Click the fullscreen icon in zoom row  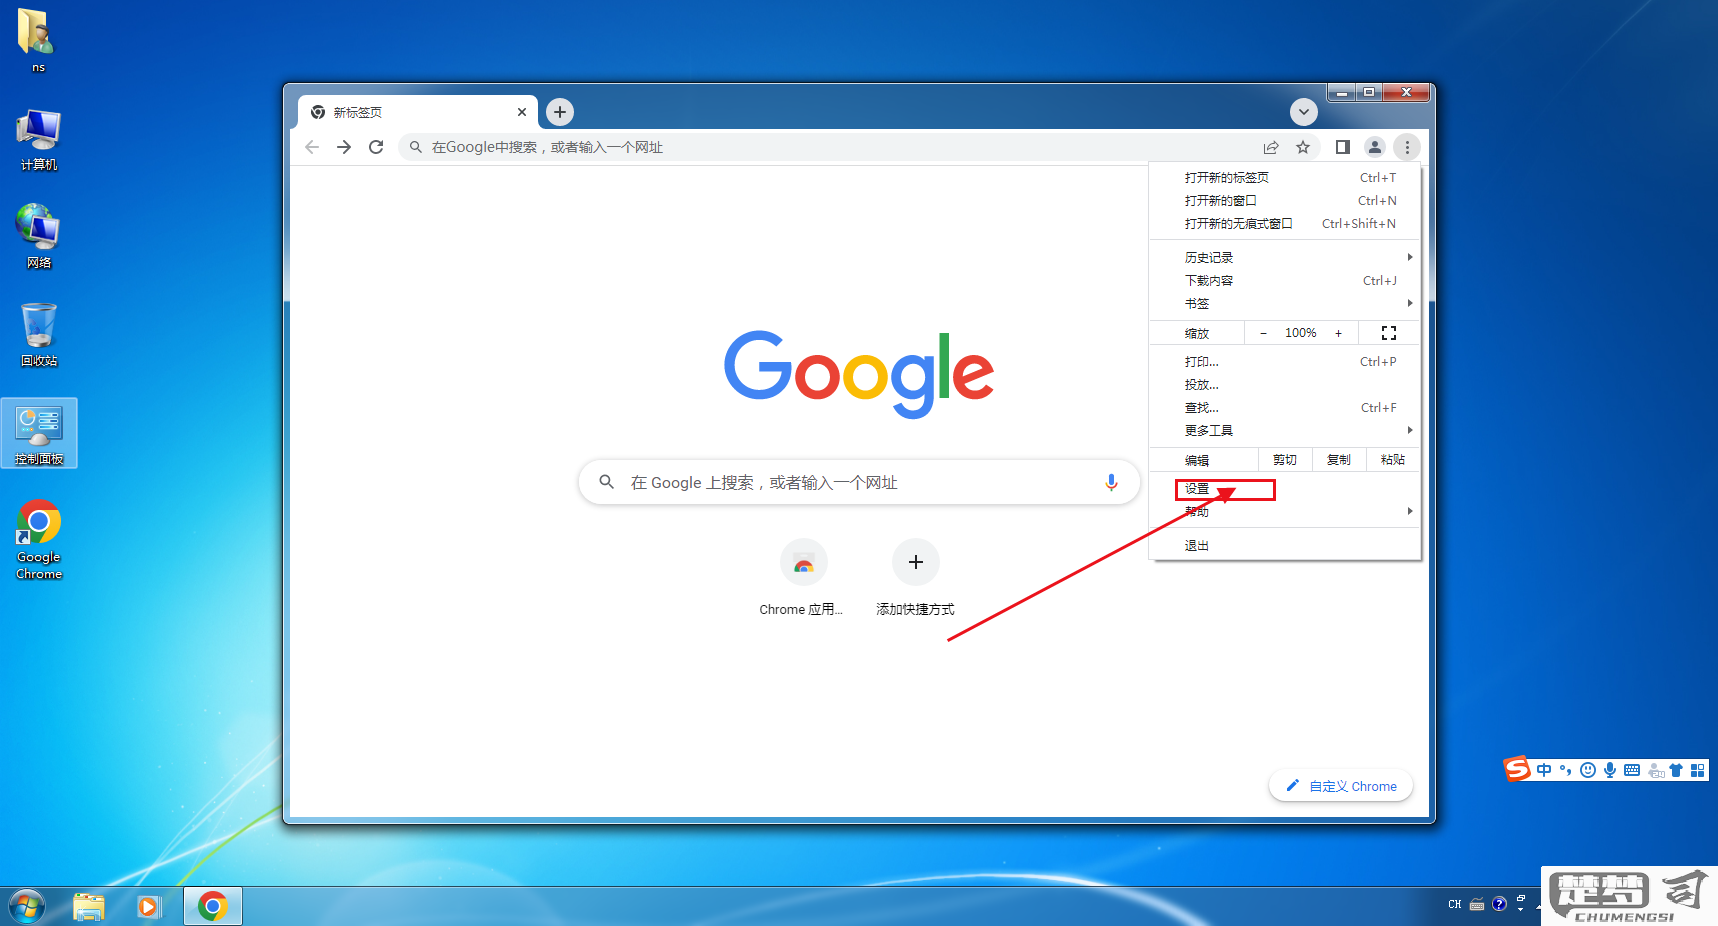[x=1389, y=333]
